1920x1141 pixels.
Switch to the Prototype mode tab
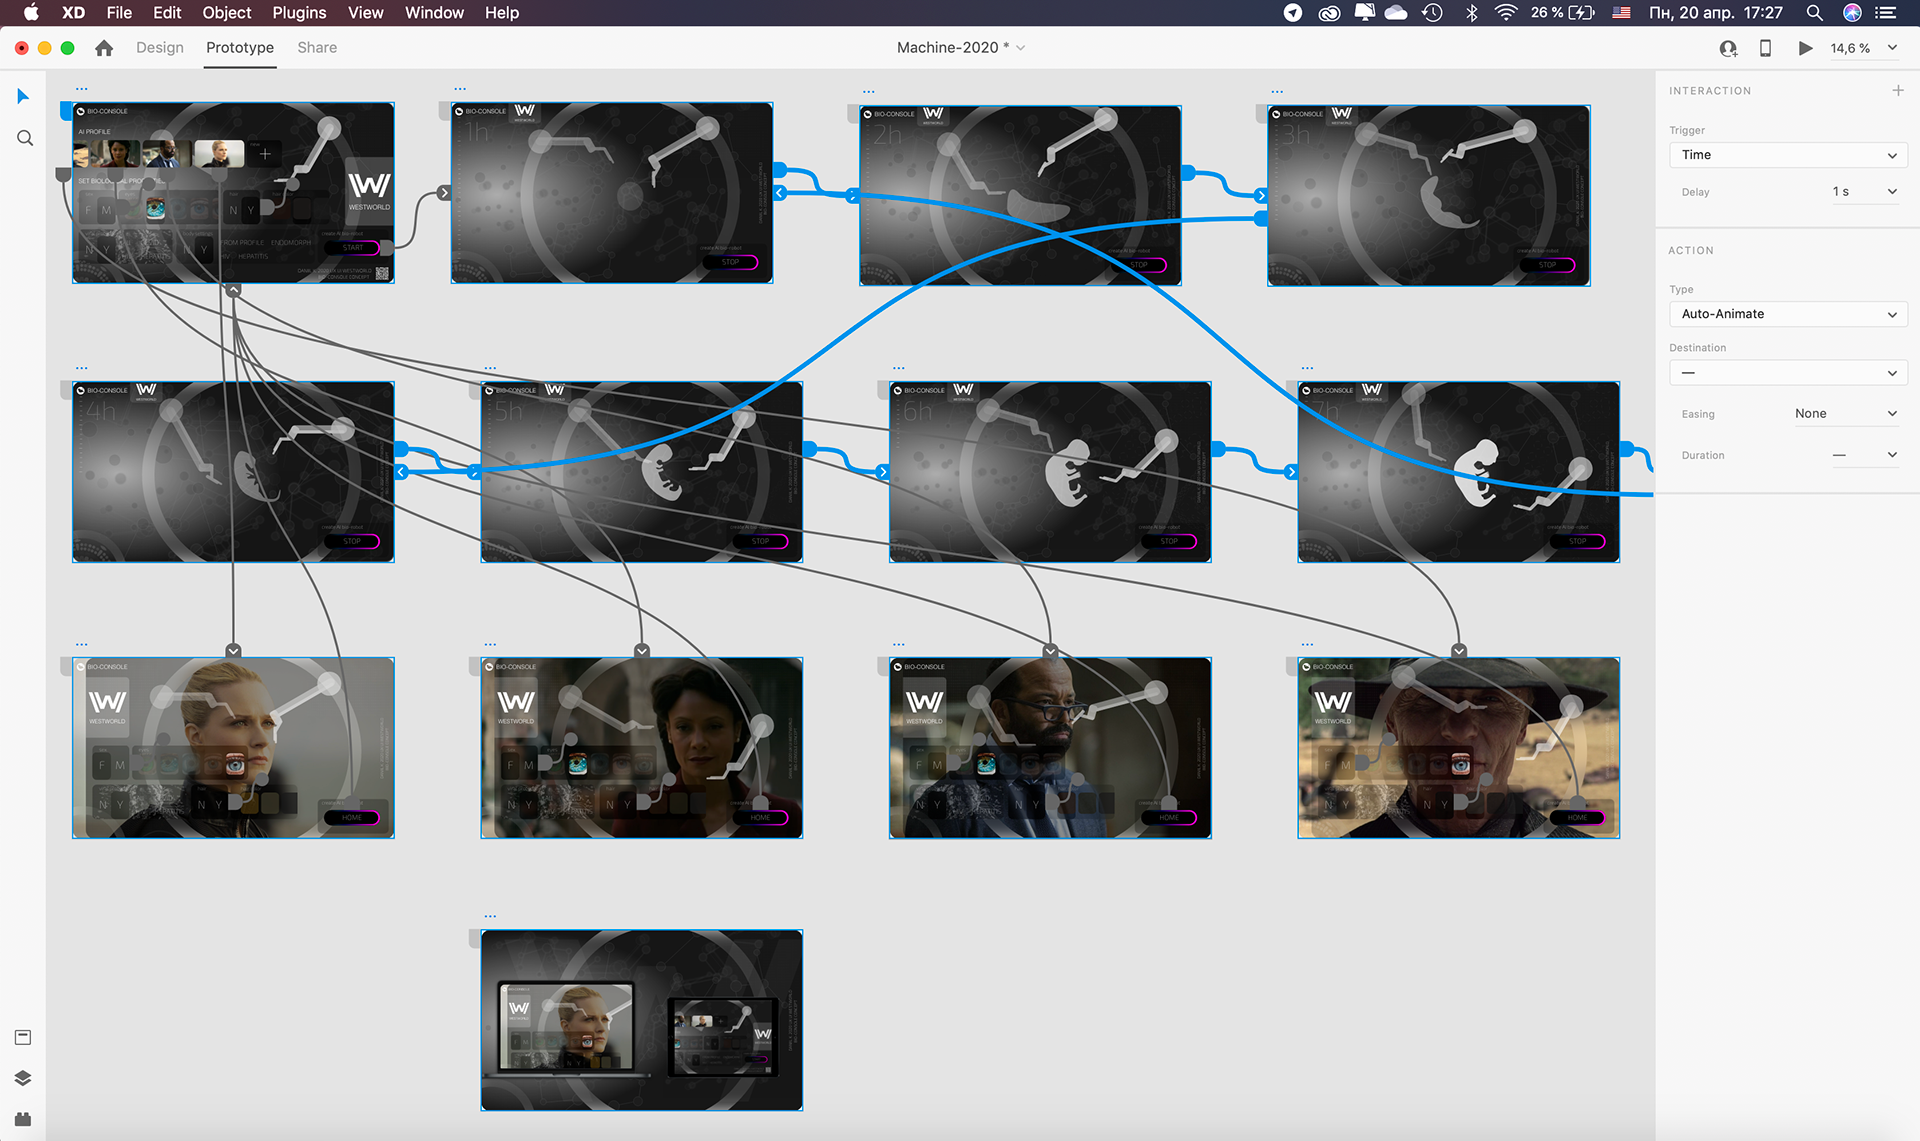(240, 47)
